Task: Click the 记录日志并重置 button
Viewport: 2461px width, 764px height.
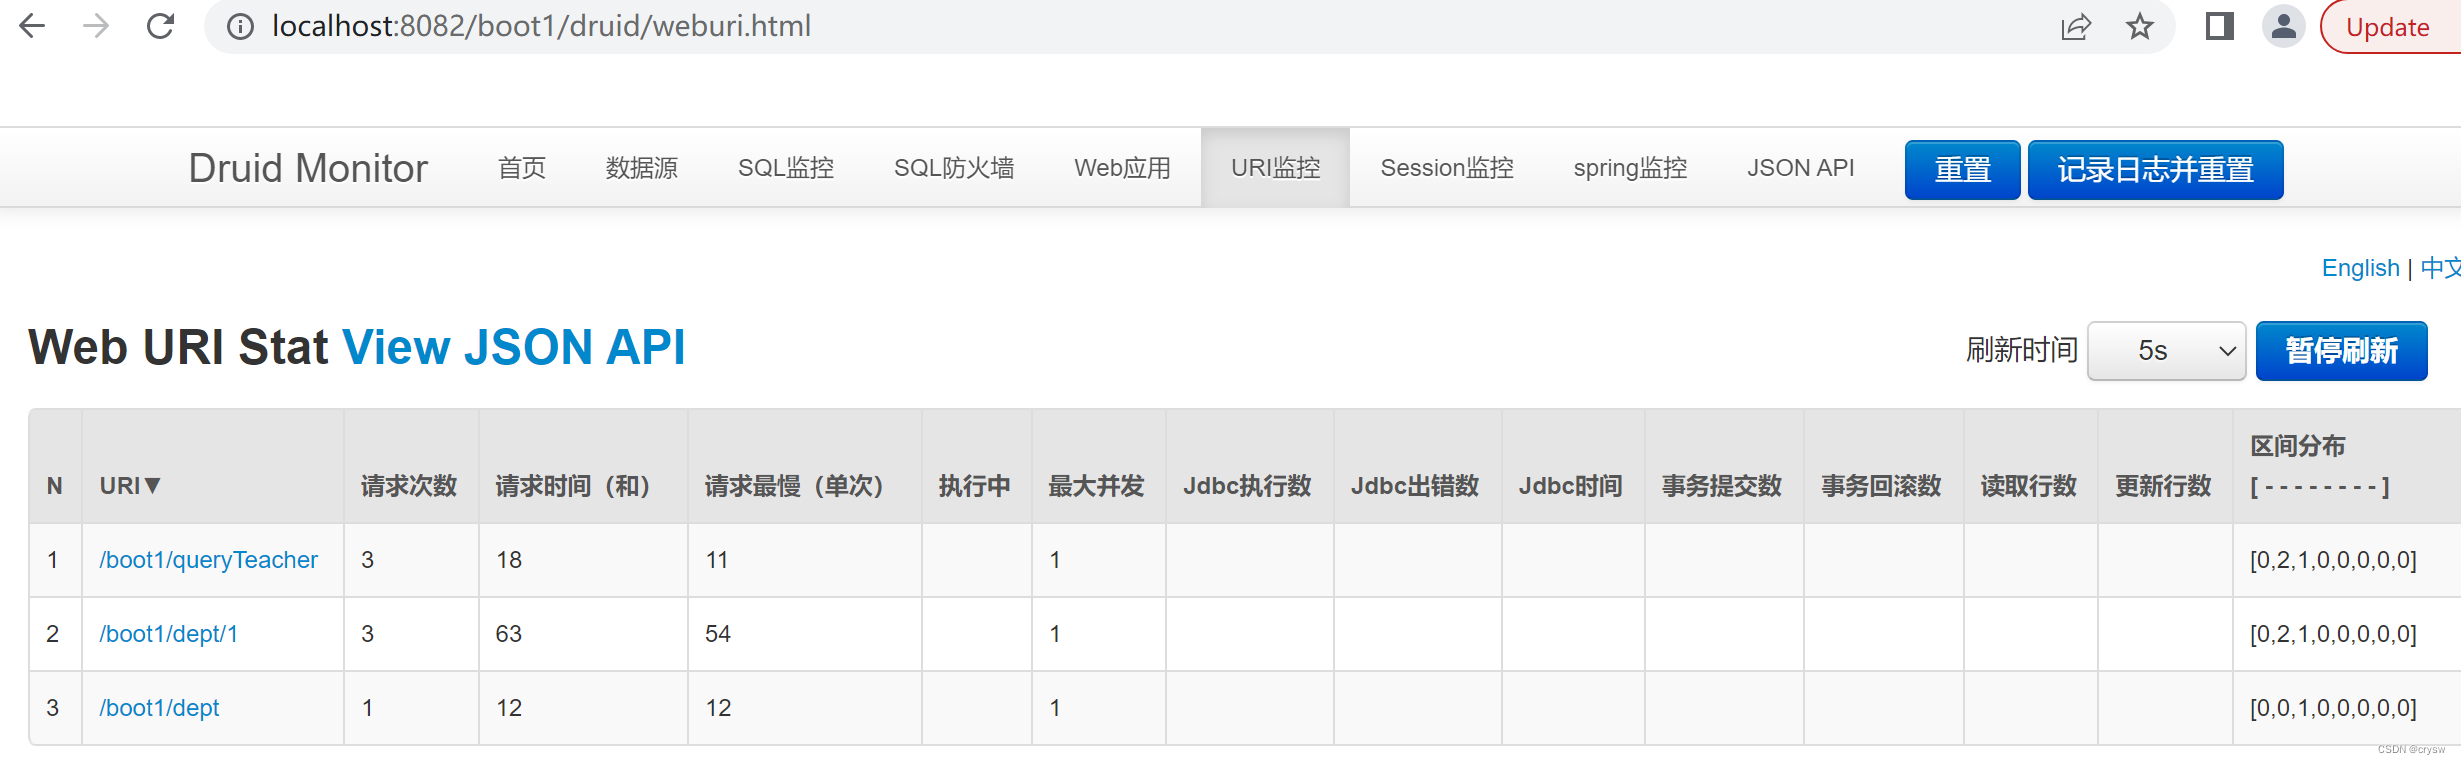Action: pos(2155,170)
